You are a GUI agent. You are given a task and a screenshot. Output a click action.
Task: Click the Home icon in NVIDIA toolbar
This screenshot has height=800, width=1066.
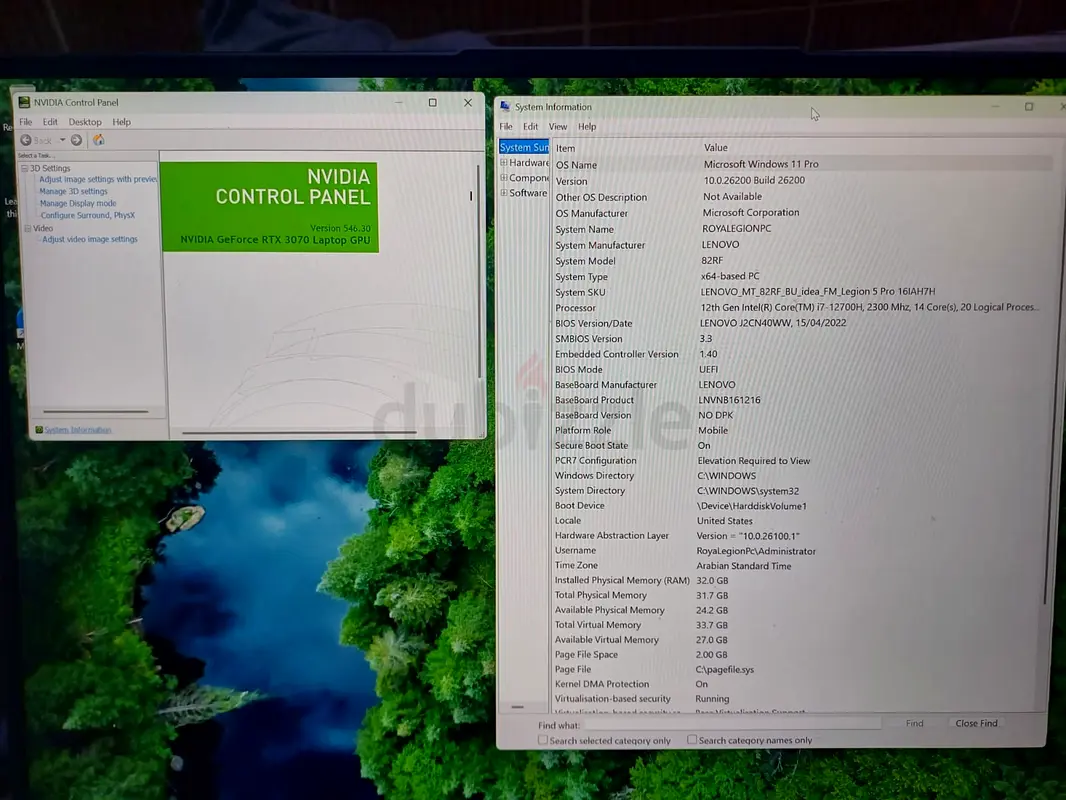99,140
